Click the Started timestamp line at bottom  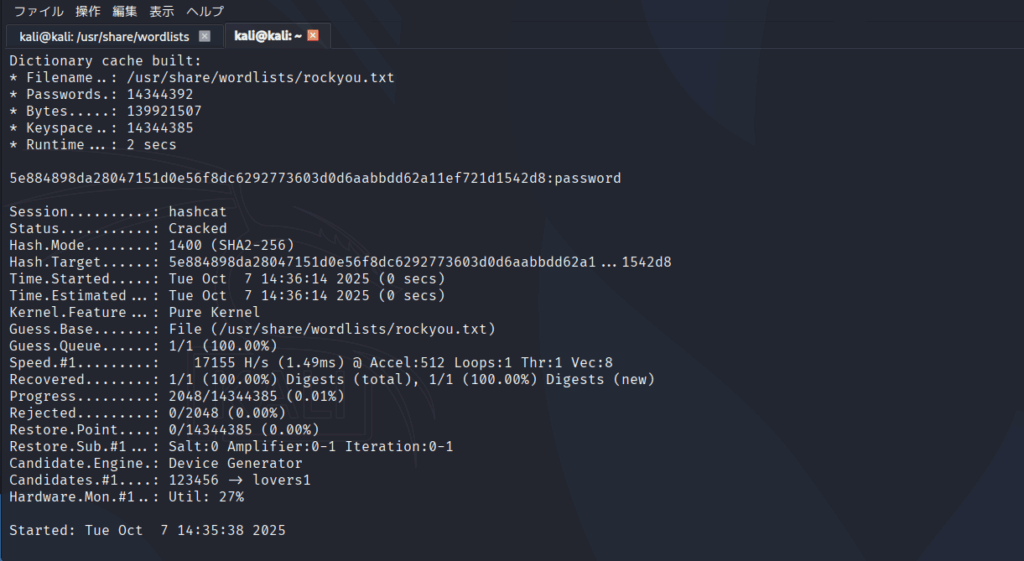147,530
